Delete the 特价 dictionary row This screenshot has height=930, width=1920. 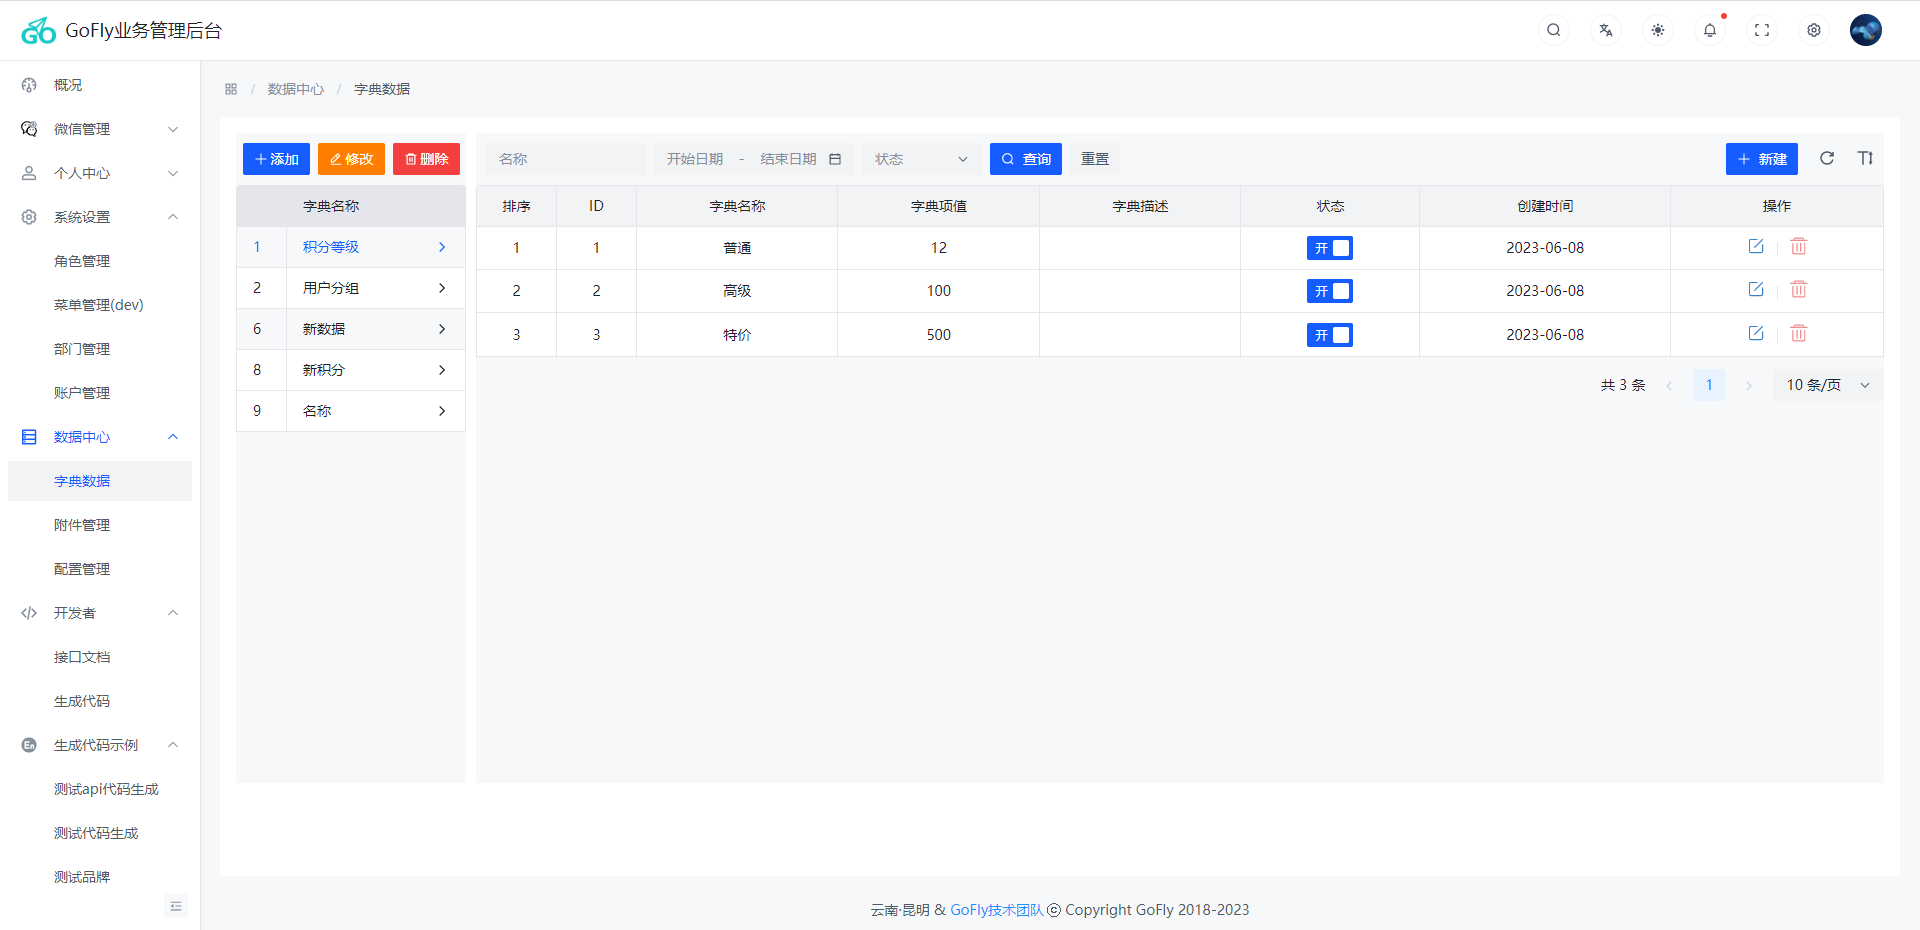pos(1798,334)
